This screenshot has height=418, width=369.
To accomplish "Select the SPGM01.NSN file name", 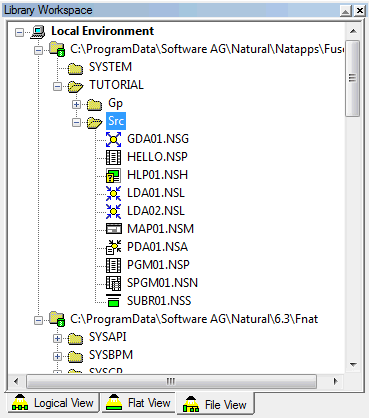I will (x=162, y=283).
